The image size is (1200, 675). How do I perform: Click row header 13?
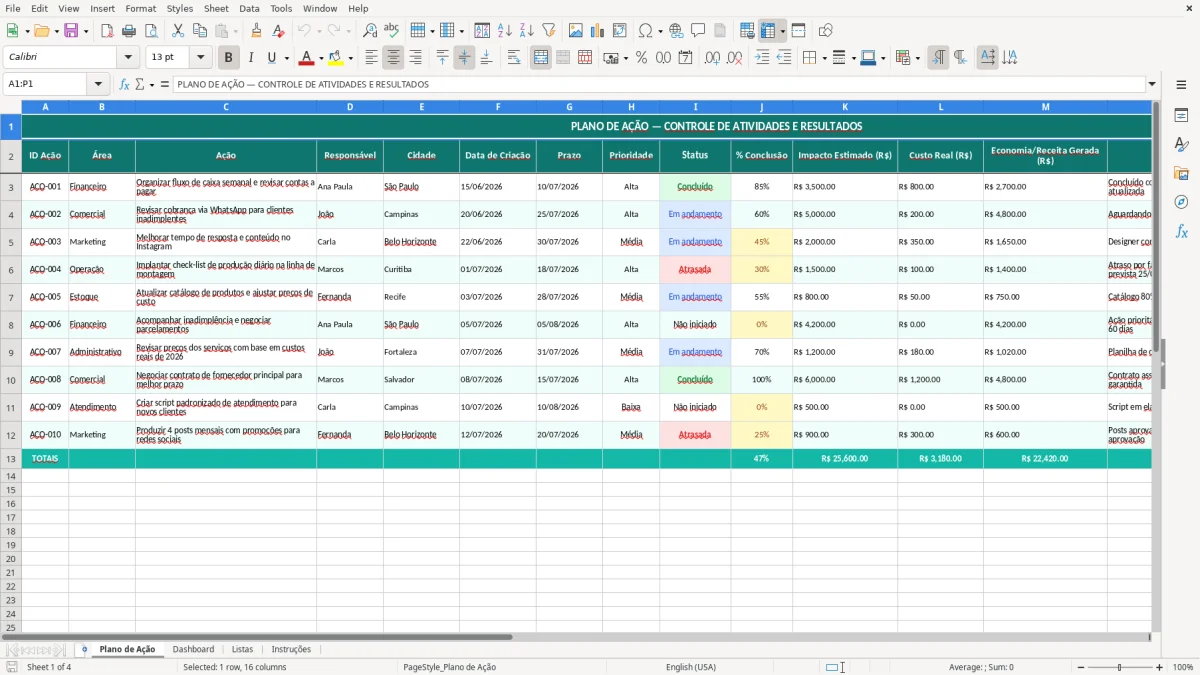[x=11, y=458]
